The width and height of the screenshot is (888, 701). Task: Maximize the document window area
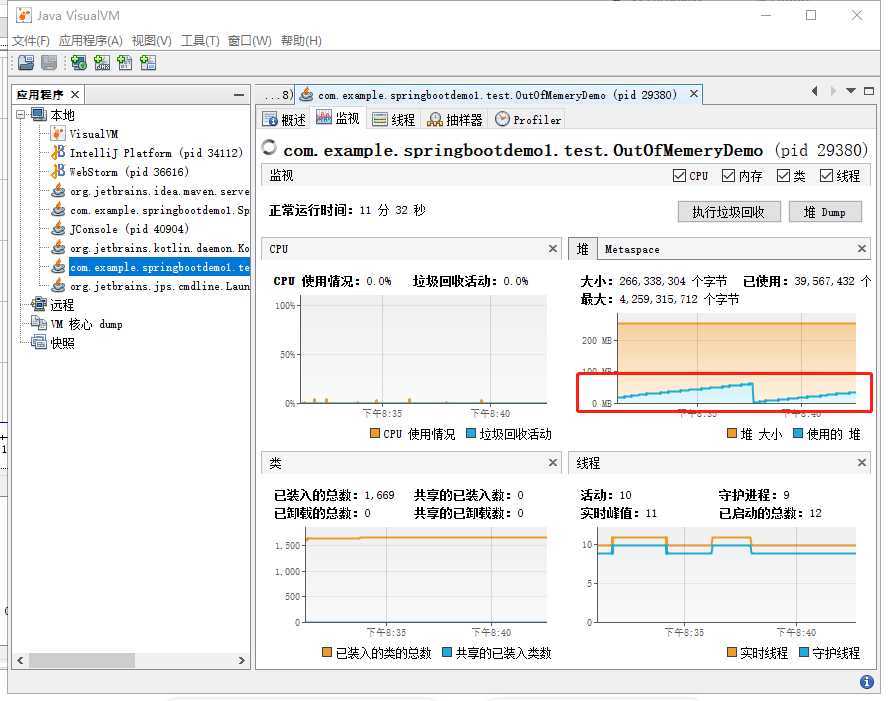coord(869,91)
